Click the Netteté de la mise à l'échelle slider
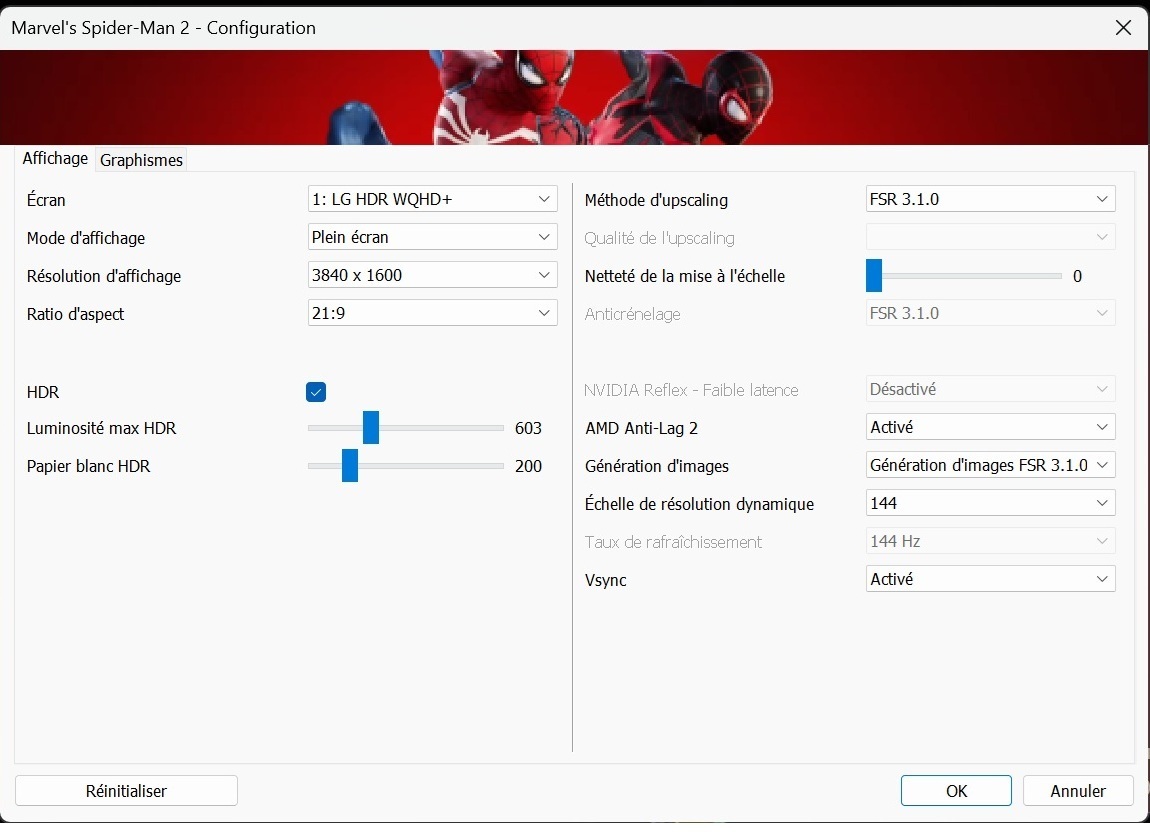Image resolution: width=1150 pixels, height=832 pixels. [964, 276]
